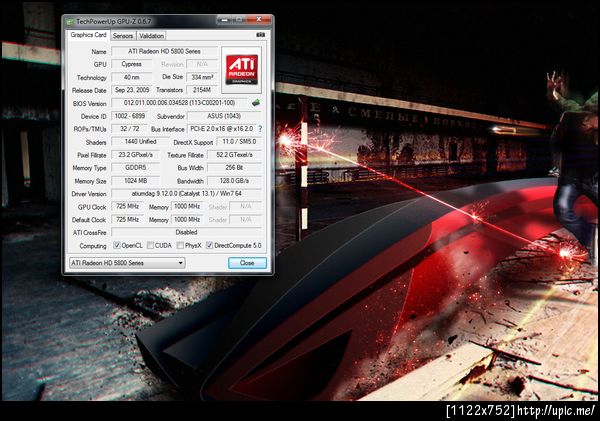
Task: Click the GPU-Z title bar app icon
Action: pyautogui.click(x=70, y=22)
